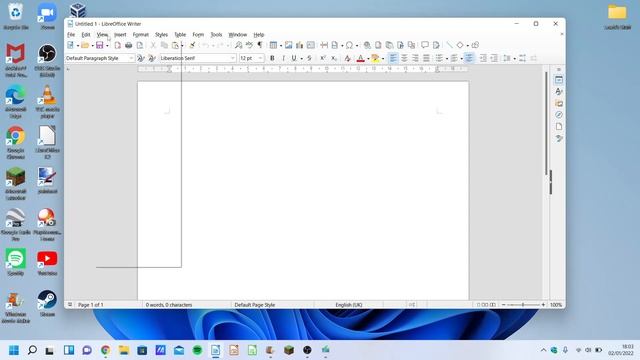
Task: Select Justified paragraph alignment
Action: pyautogui.click(x=426, y=58)
